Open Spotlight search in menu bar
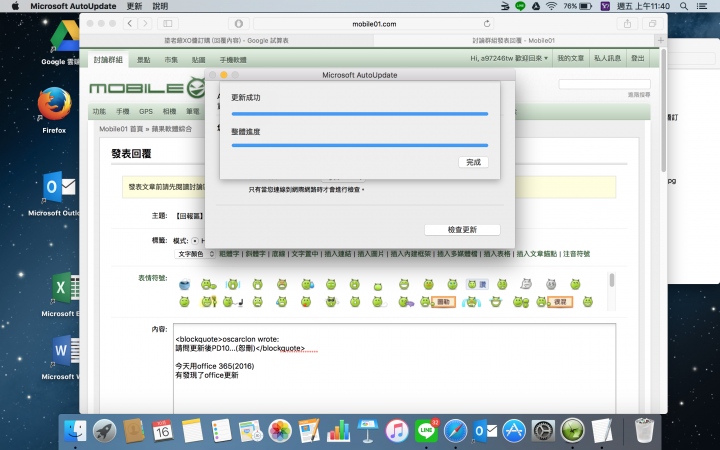The width and height of the screenshot is (720, 450). click(684, 6)
